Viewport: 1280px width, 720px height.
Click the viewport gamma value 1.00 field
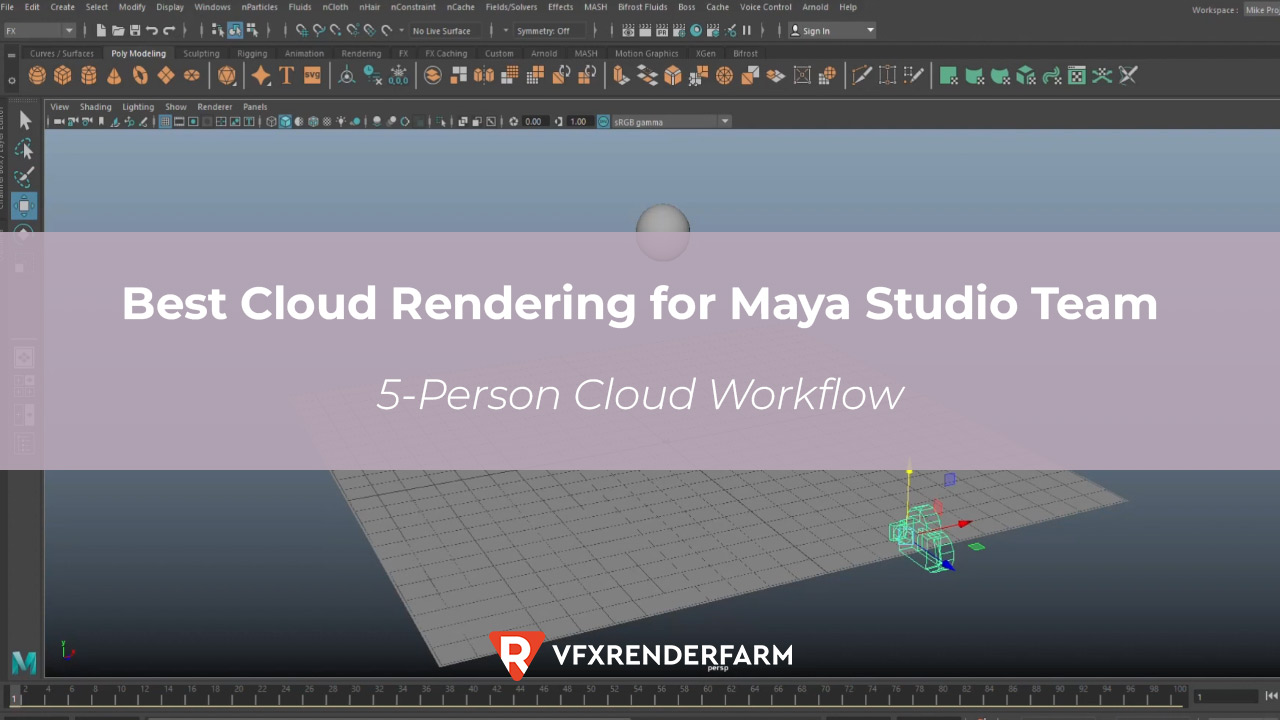pyautogui.click(x=578, y=121)
